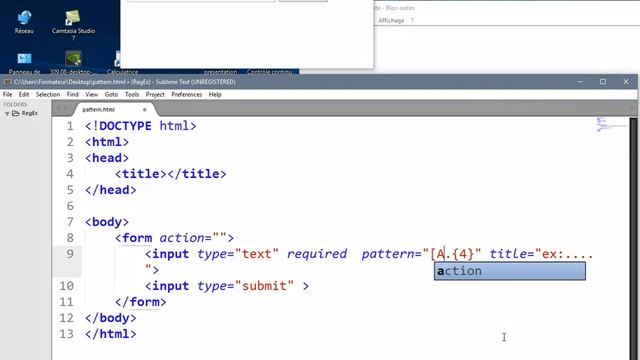640x360 pixels.
Task: Click the 'required' attribute on line 9
Action: 317,254
